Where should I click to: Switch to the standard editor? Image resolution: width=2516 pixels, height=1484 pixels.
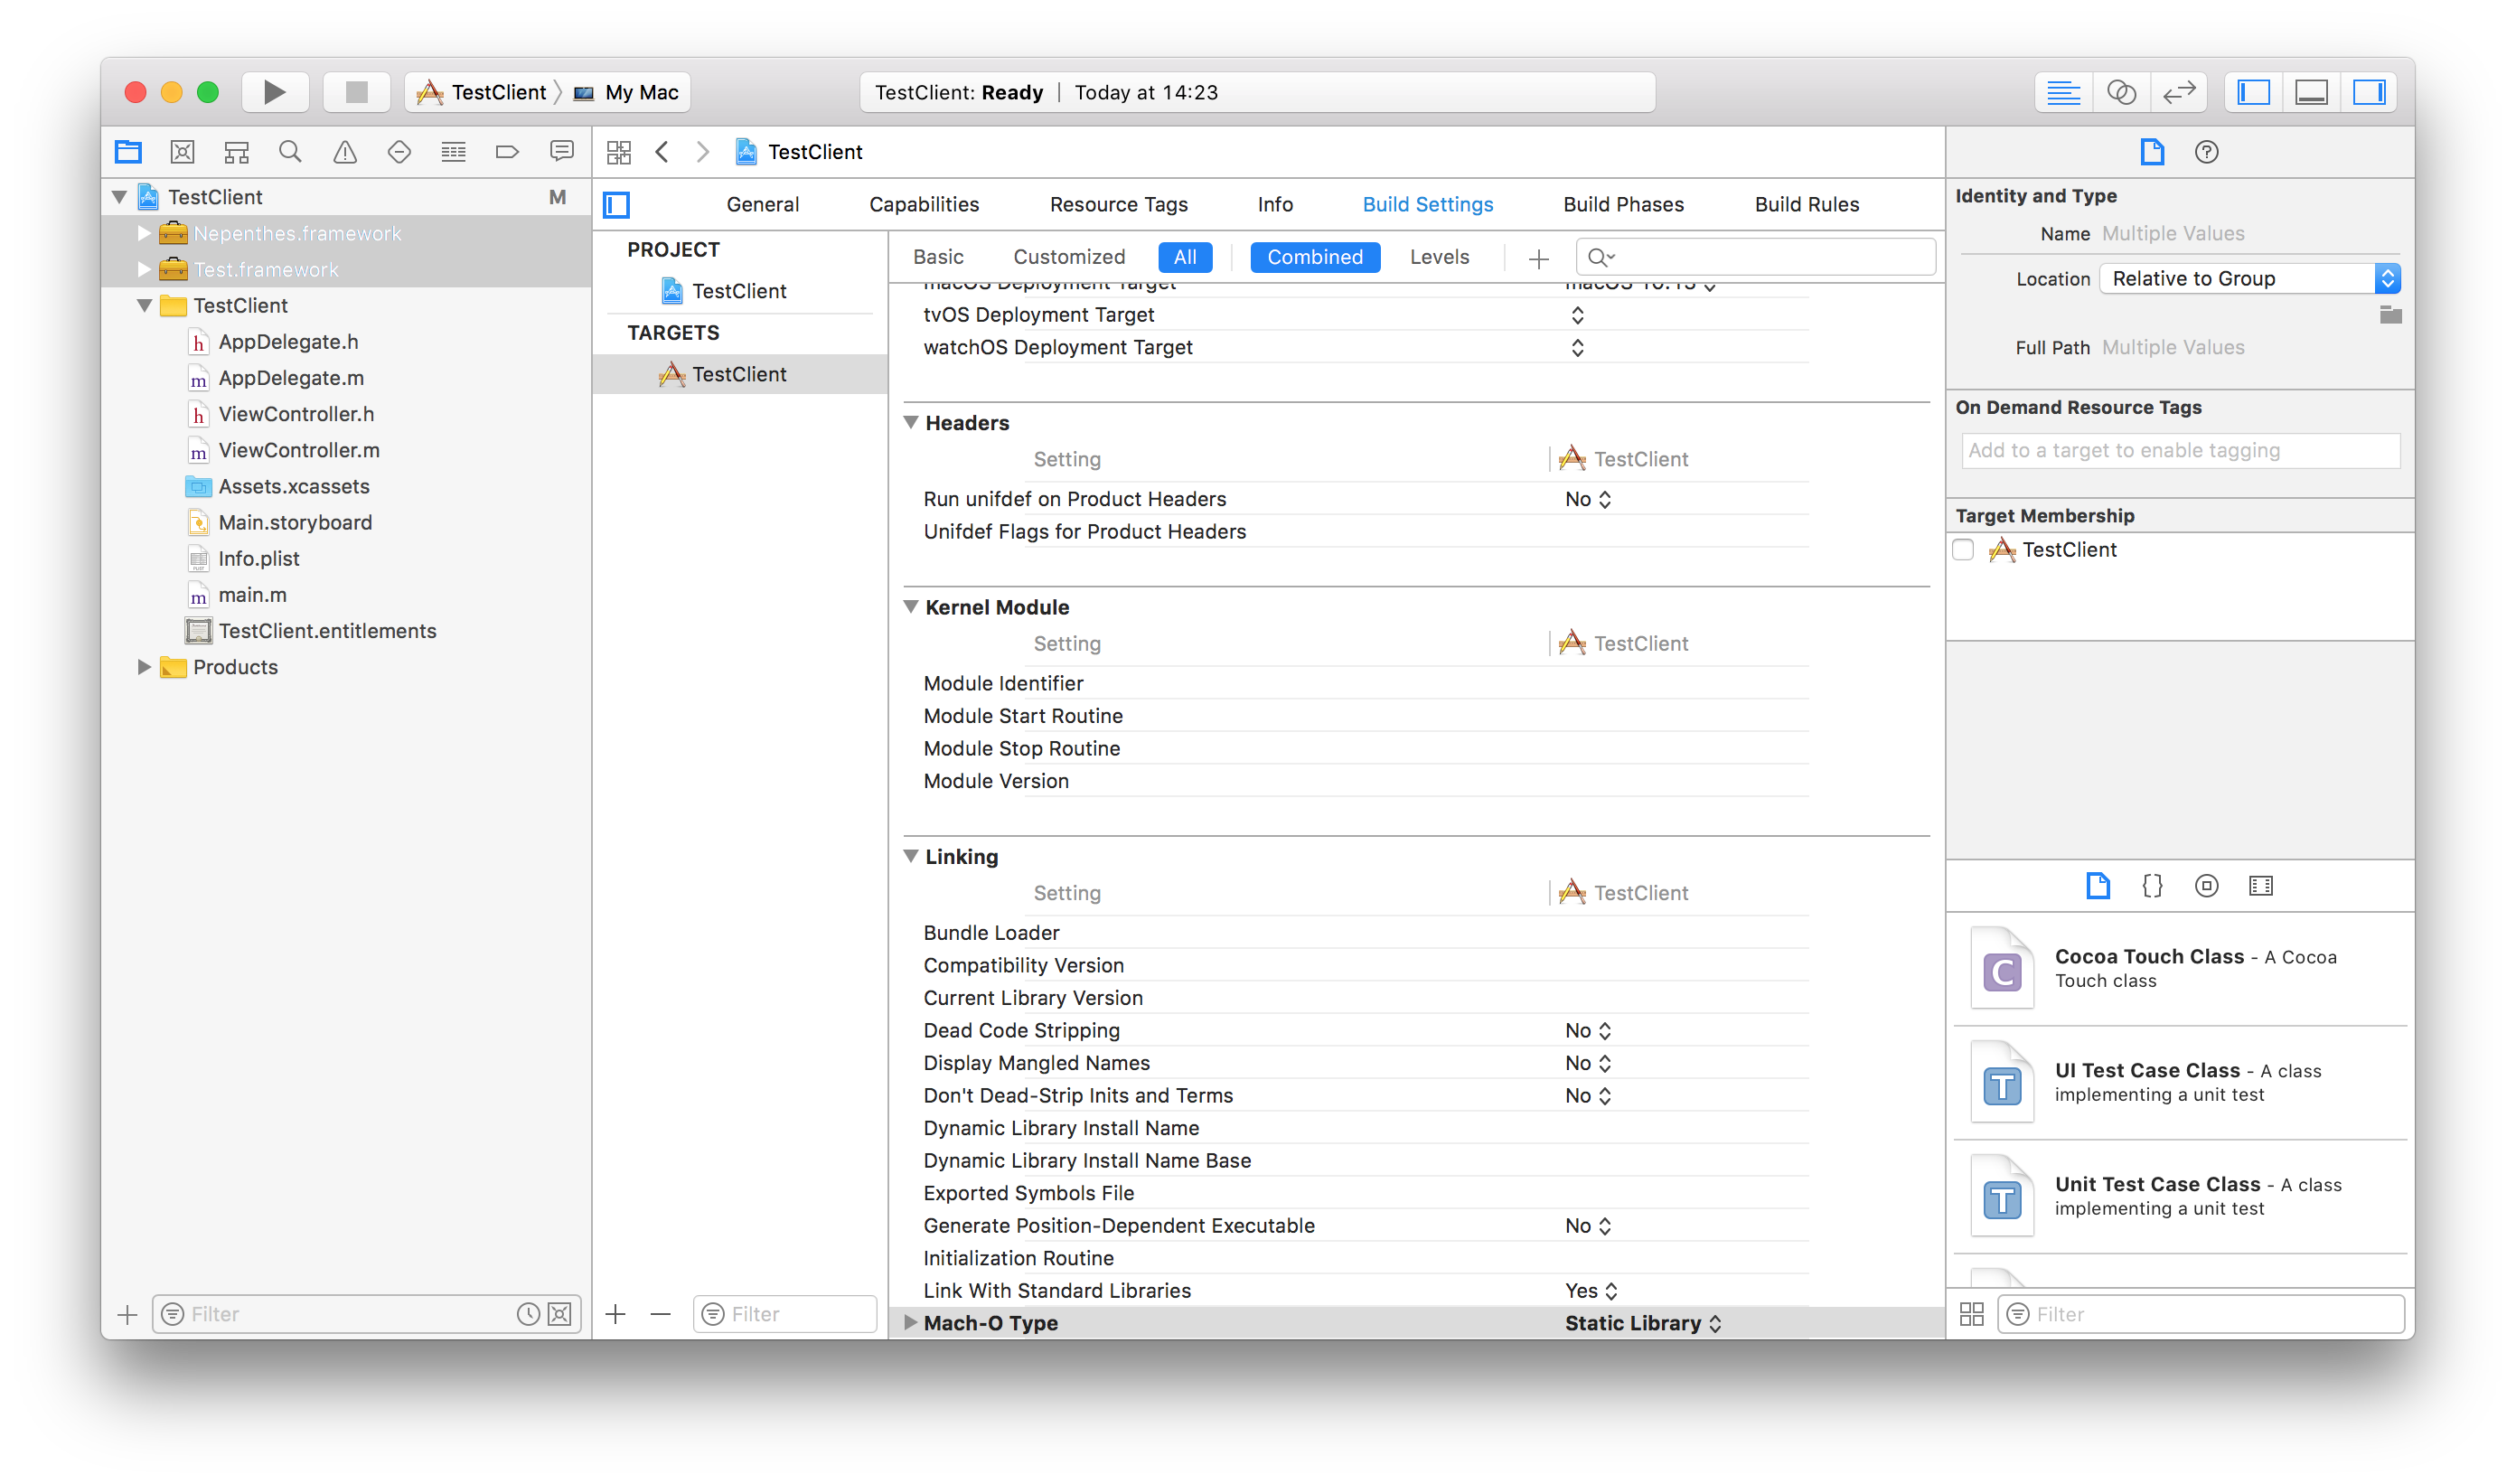2063,92
